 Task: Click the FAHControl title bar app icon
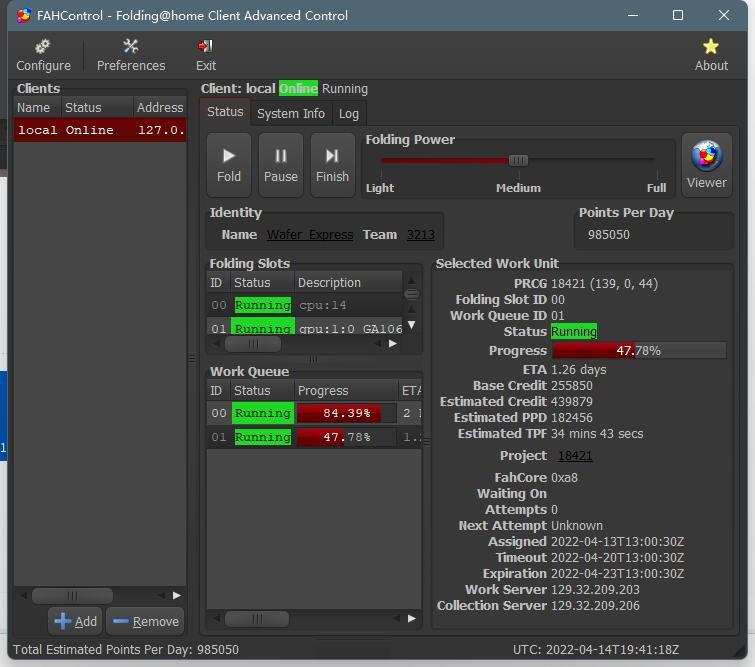click(24, 15)
